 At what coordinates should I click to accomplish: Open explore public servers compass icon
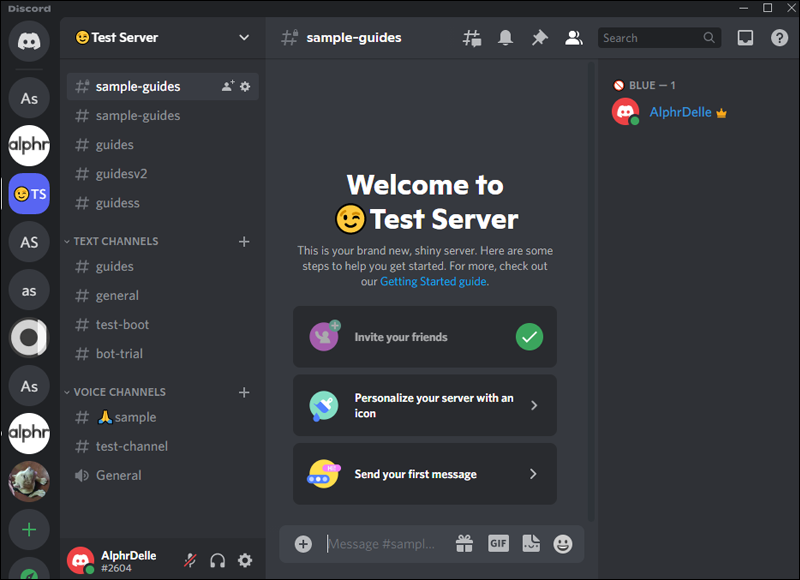29,570
